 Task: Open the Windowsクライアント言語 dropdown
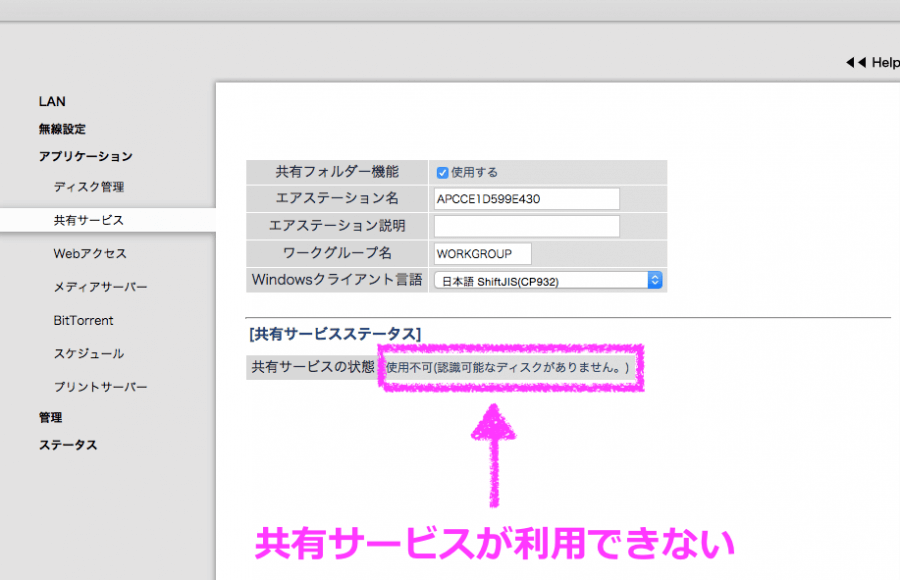click(x=547, y=281)
